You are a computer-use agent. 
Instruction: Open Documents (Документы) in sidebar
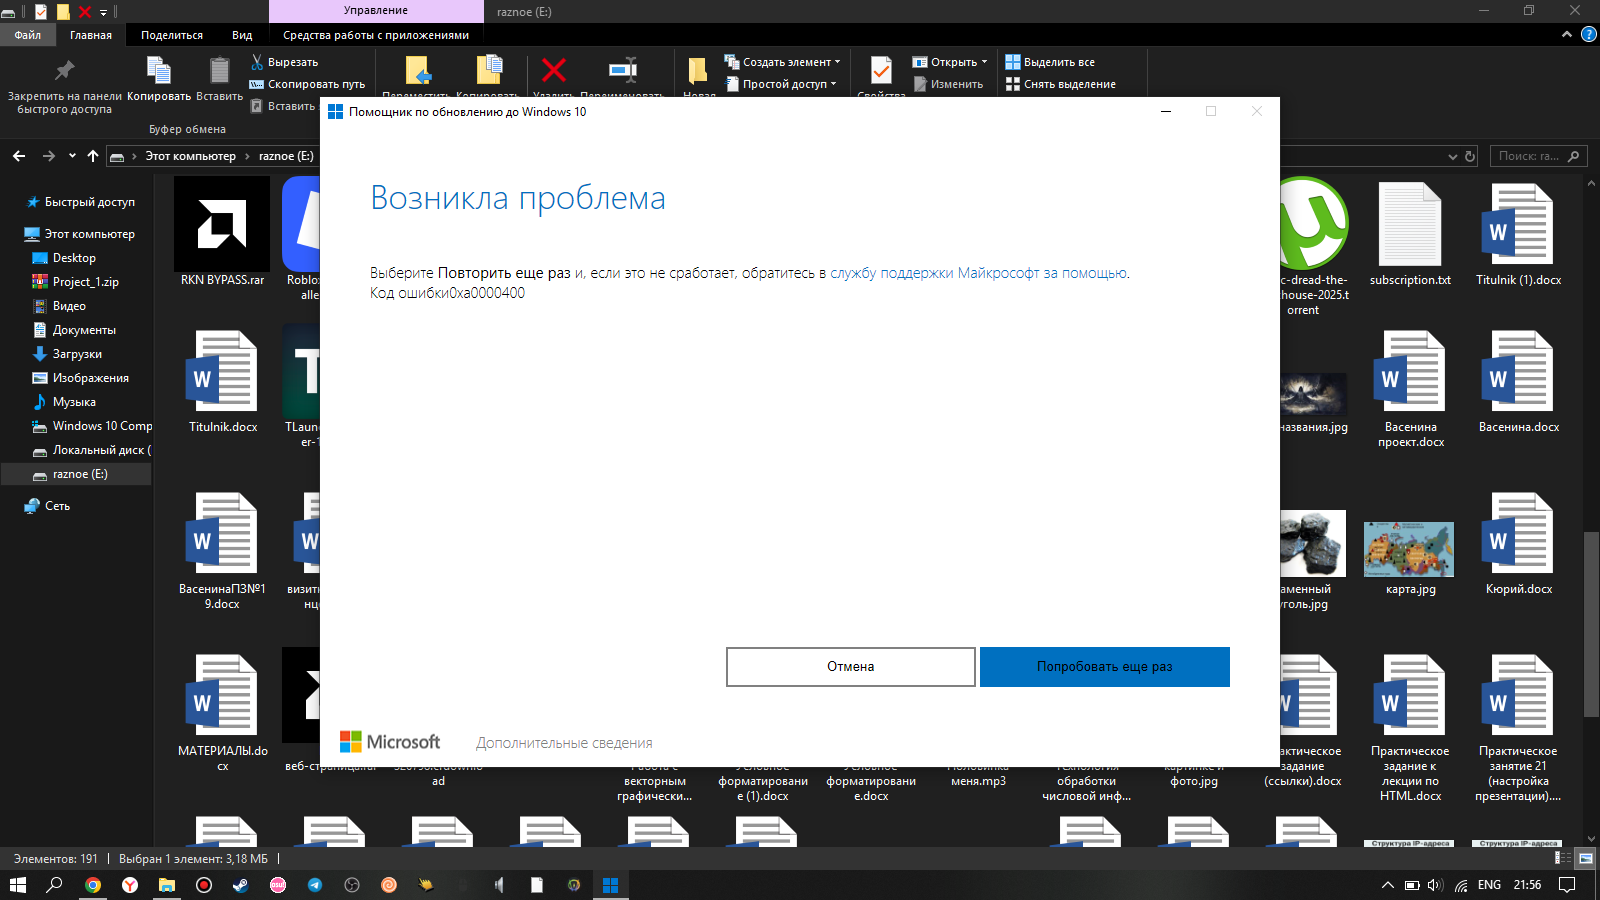coord(84,330)
